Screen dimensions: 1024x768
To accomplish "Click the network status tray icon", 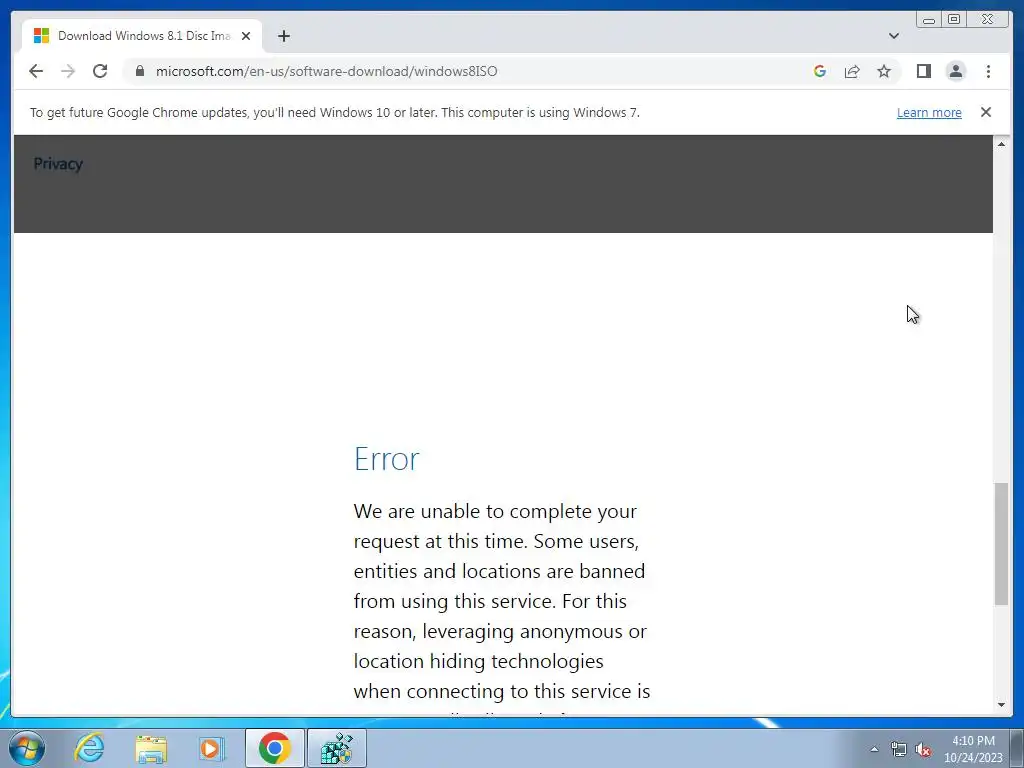I will [x=899, y=749].
